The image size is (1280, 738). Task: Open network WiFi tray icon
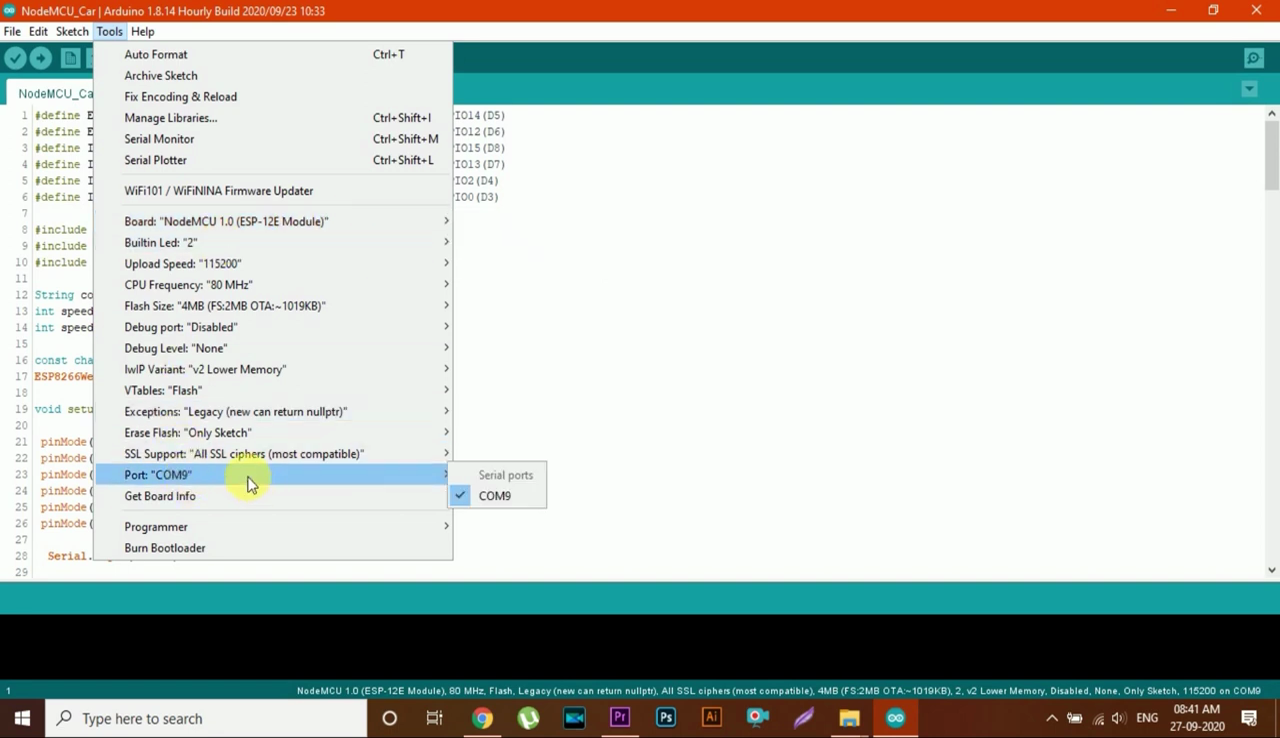tap(1098, 718)
